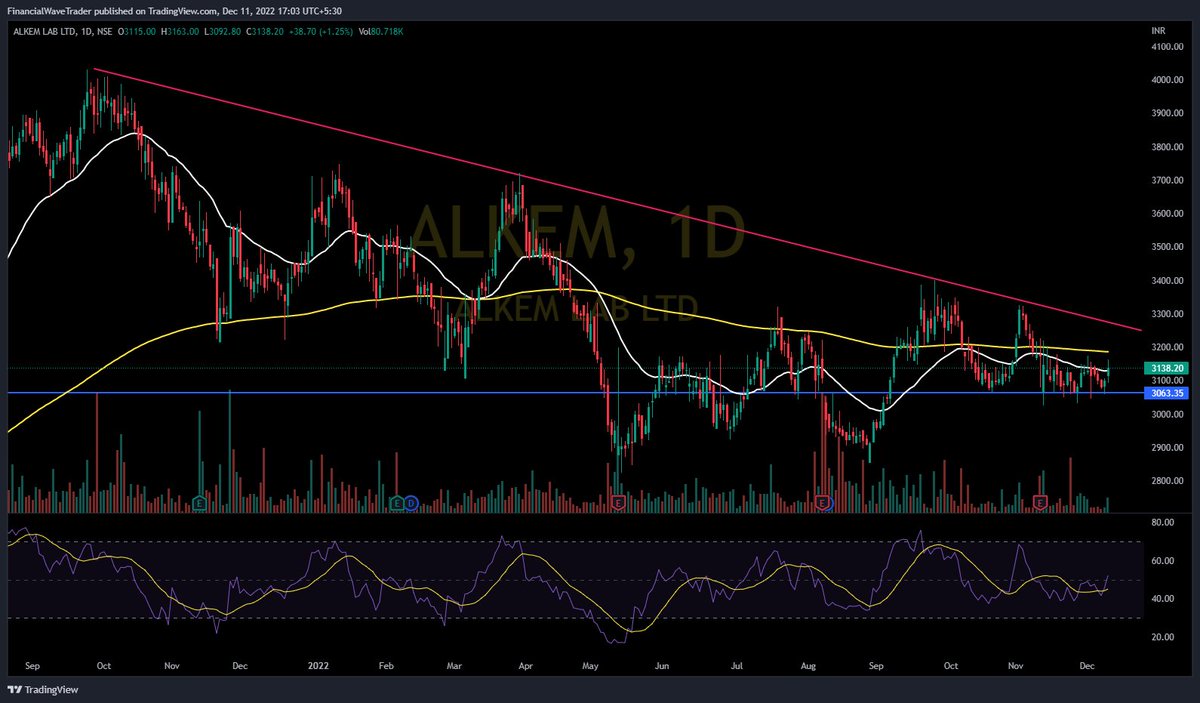This screenshot has width=1200, height=703.
Task: Click the 4100.00 price axis label
Action: (x=1166, y=47)
